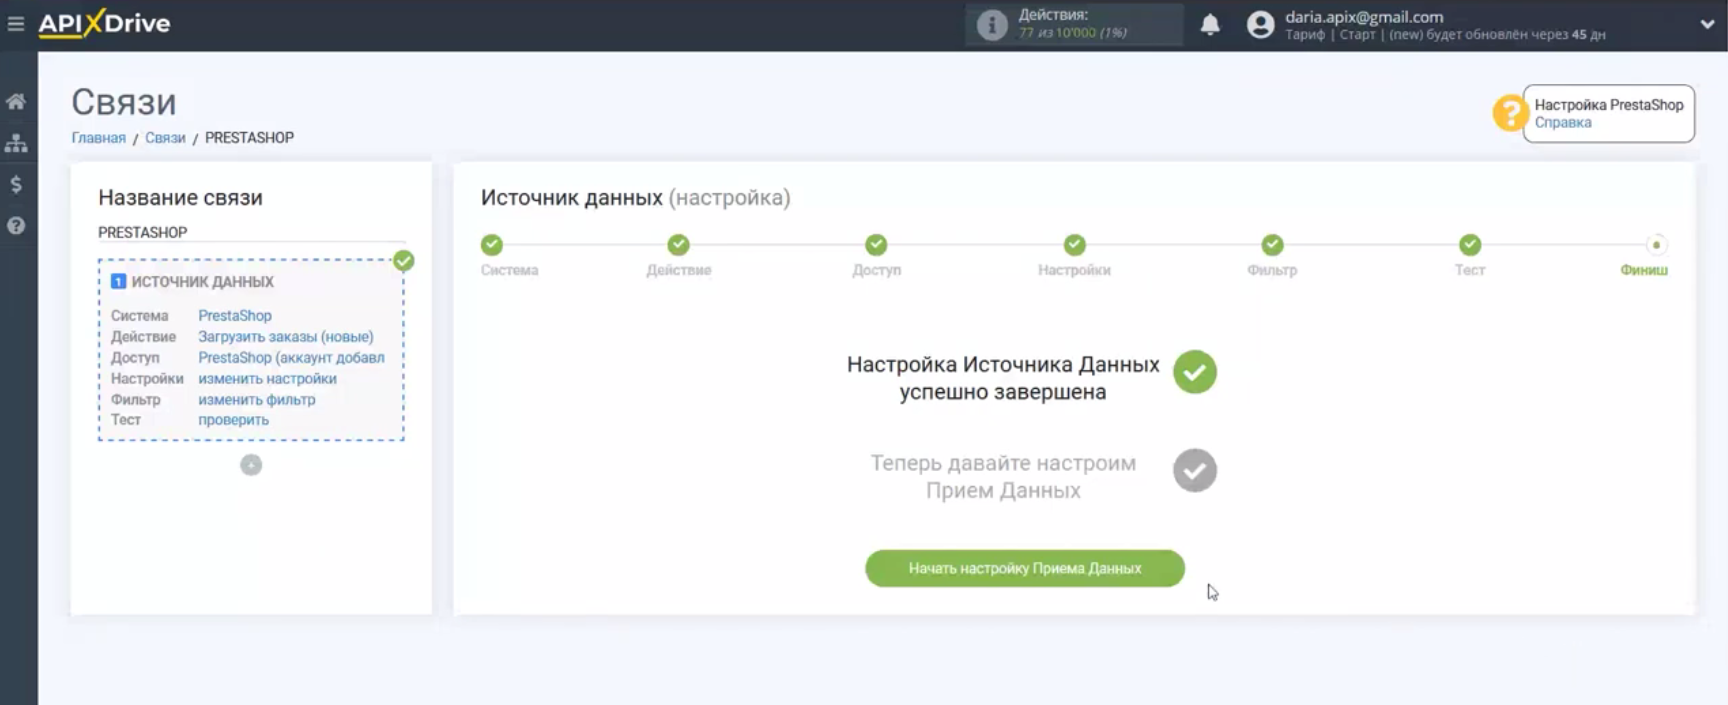Expand the account dropdown arrow
The width and height of the screenshot is (1728, 705).
(1707, 25)
